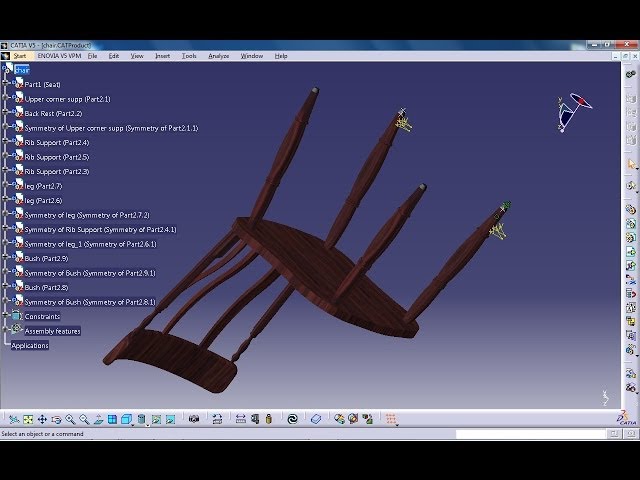Viewport: 640px width, 480px height.
Task: Click the black swirl icon in bottom toolbar
Action: pos(292,419)
